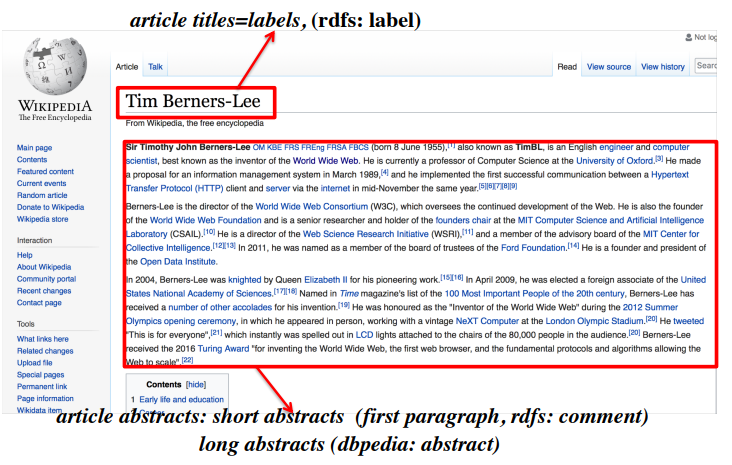Open the London Olympic Stadium link
732x465 pixels.
[x=594, y=321]
